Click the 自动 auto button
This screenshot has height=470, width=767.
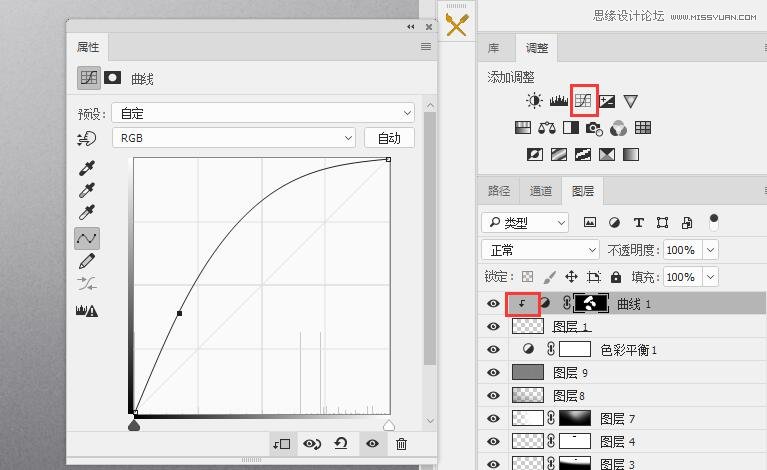(389, 138)
